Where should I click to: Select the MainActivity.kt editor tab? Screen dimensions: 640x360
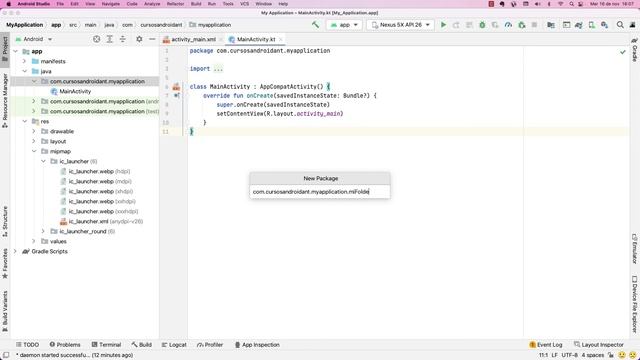256,39
